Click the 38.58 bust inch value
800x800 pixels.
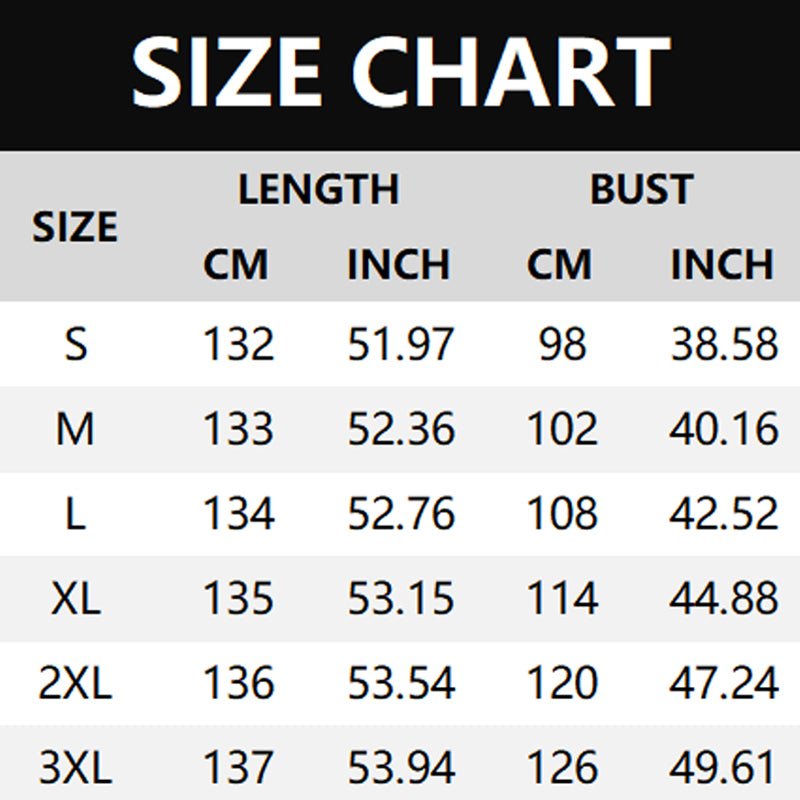723,345
